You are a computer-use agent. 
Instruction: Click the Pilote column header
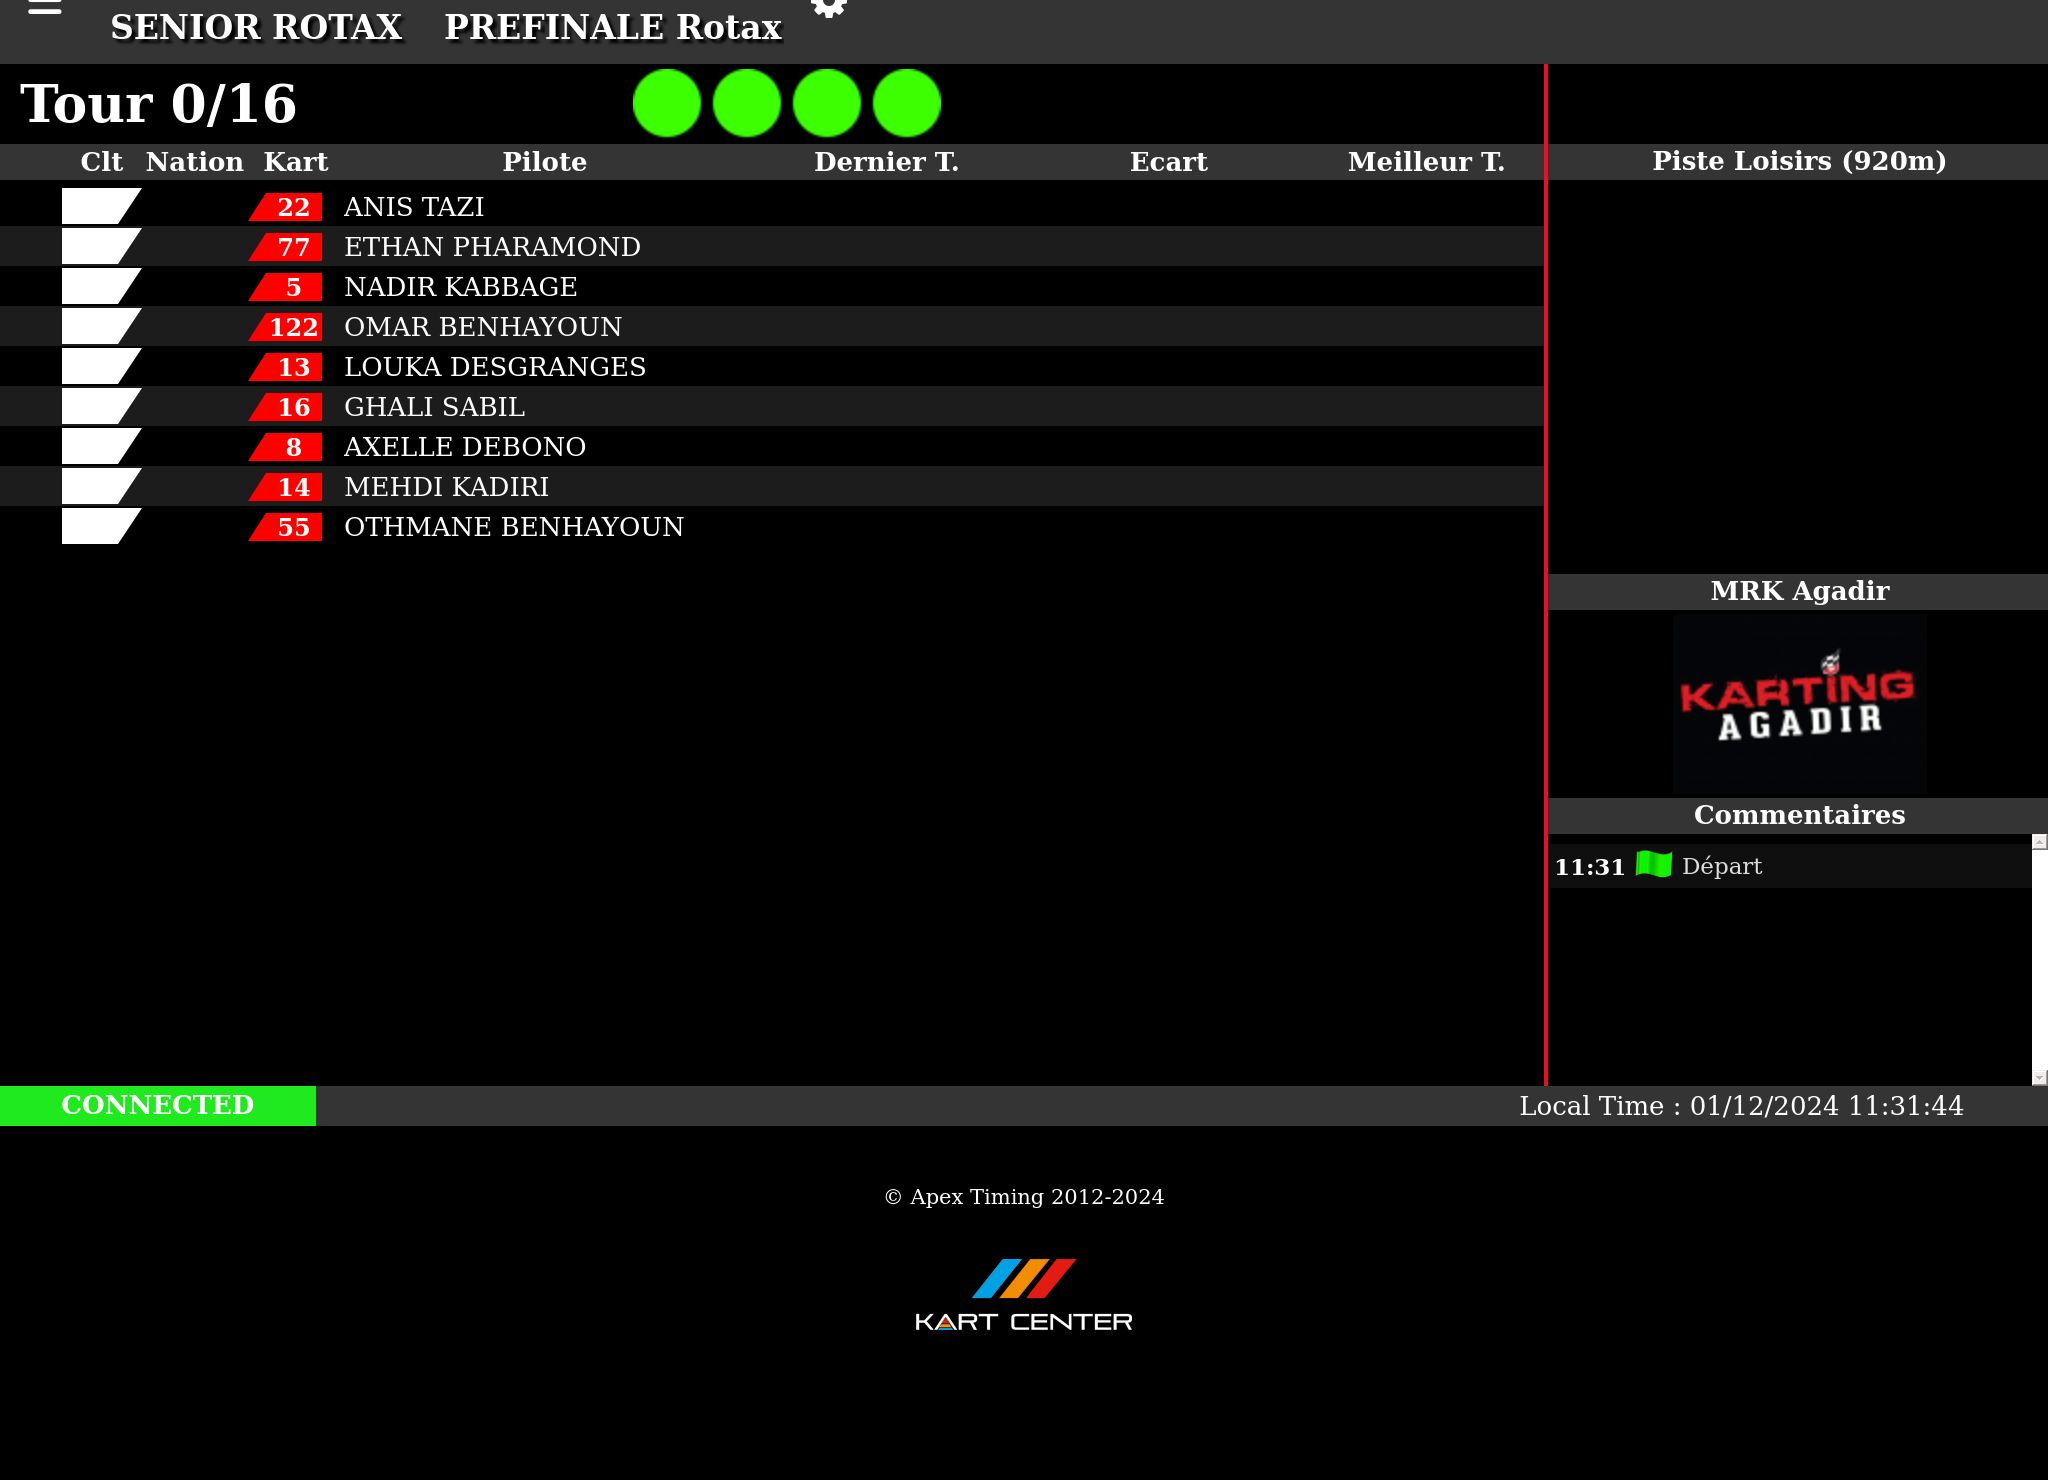(x=544, y=162)
